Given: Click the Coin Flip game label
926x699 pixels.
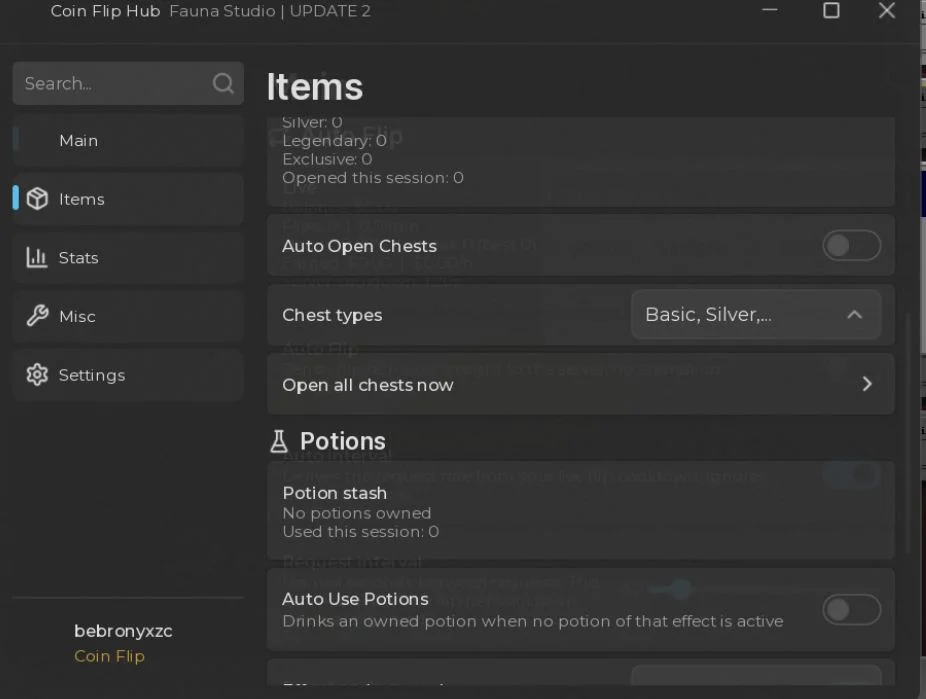Looking at the screenshot, I should click(109, 656).
